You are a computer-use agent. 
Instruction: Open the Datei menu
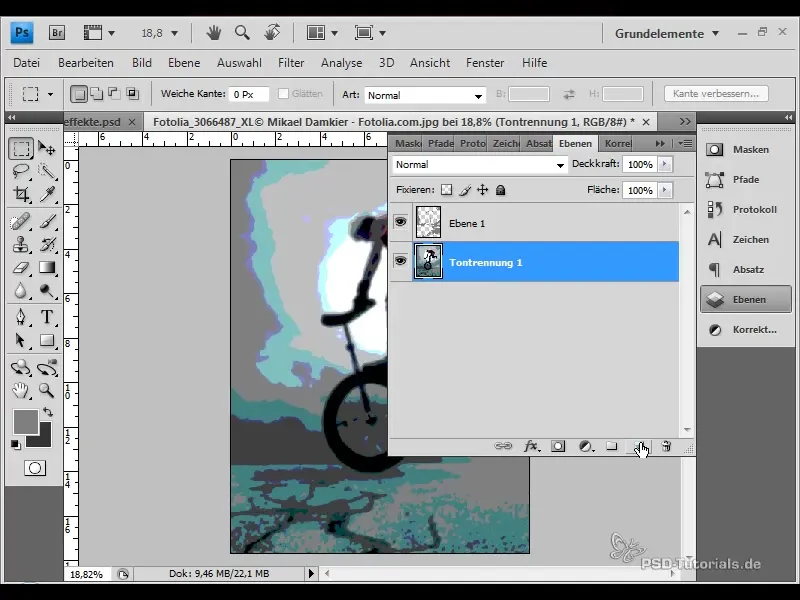(27, 63)
